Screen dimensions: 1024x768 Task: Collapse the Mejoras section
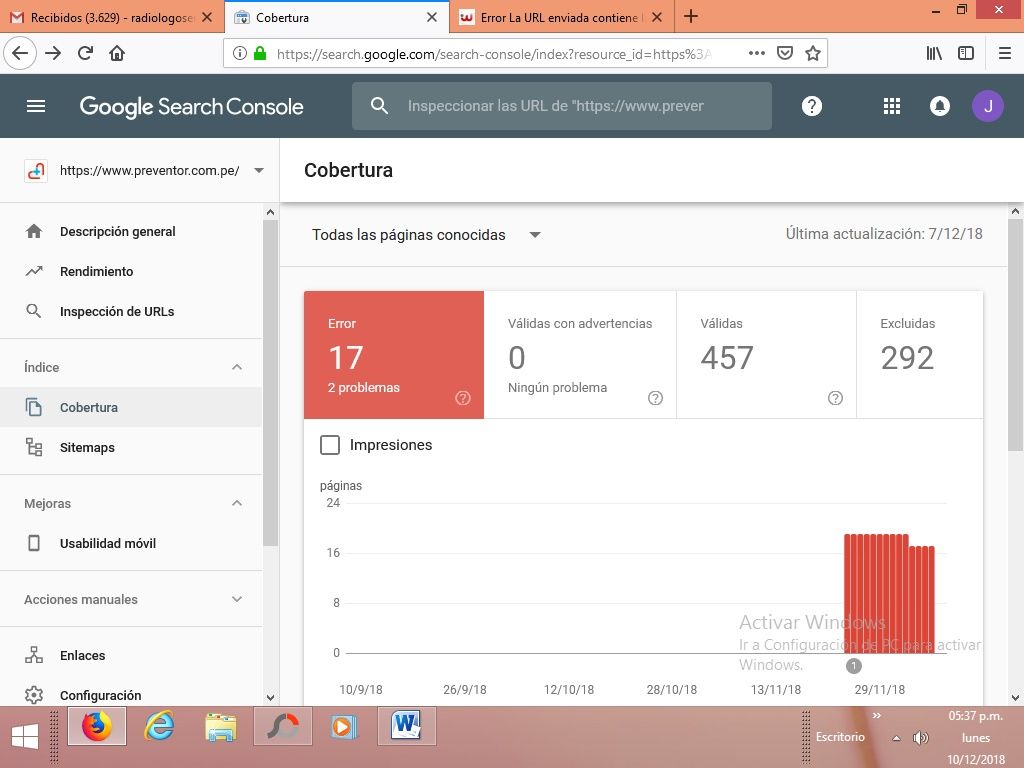pos(237,503)
